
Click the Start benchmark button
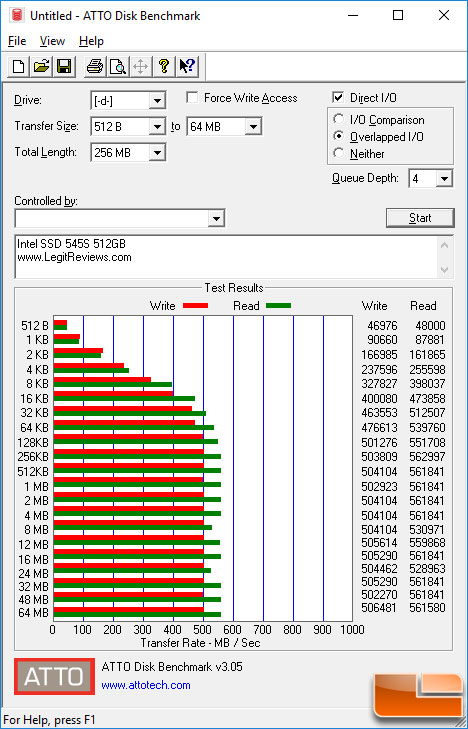pyautogui.click(x=420, y=218)
